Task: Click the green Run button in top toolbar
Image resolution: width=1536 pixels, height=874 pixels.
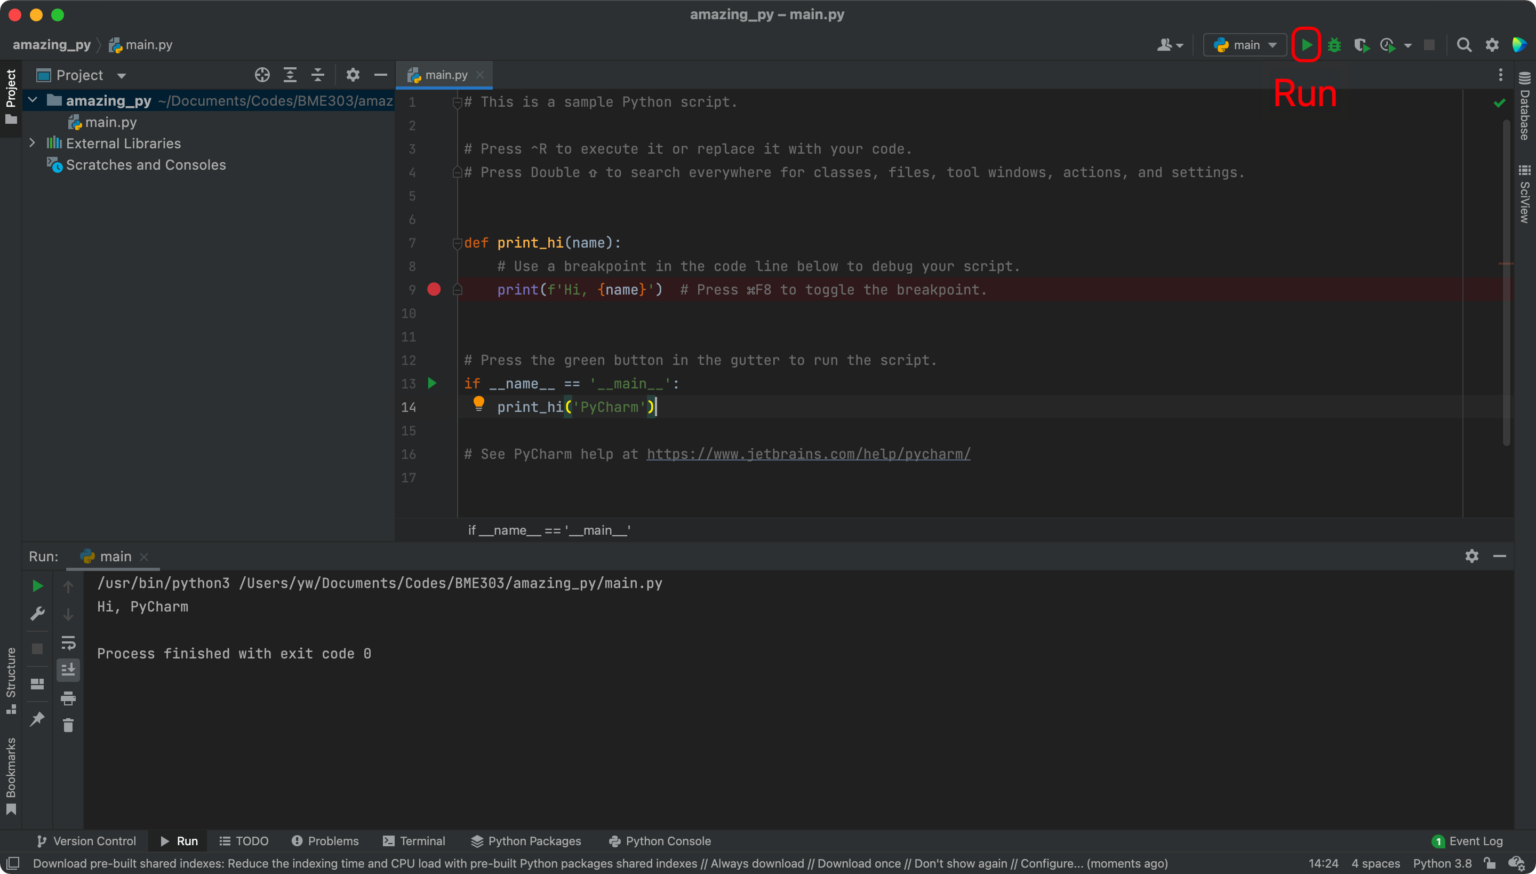Action: point(1306,45)
